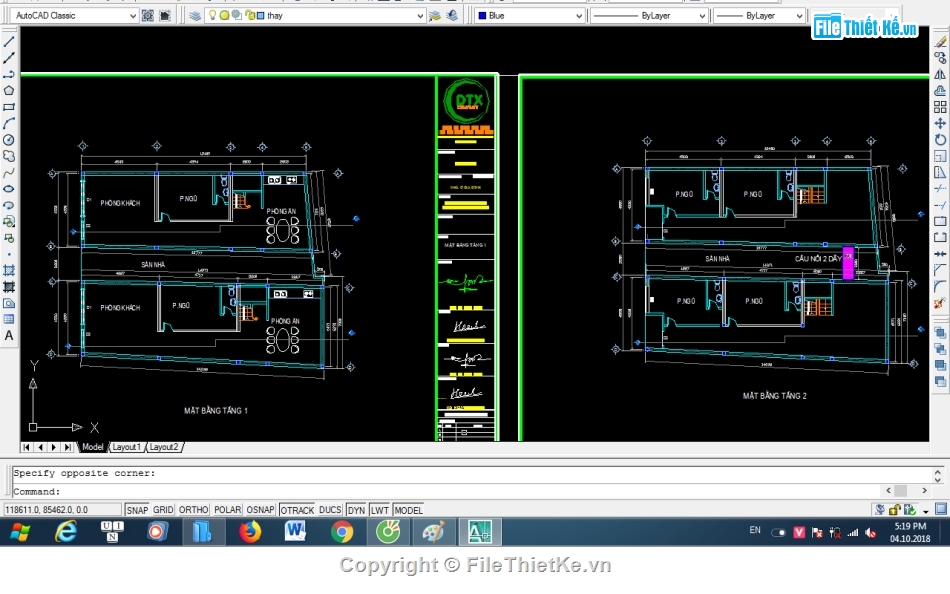Click into the Command line input
This screenshot has width=950, height=594.
[x=448, y=492]
